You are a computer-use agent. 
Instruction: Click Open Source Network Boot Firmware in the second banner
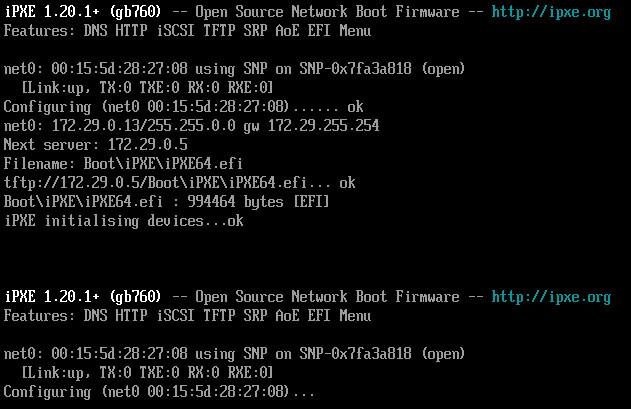click(327, 297)
